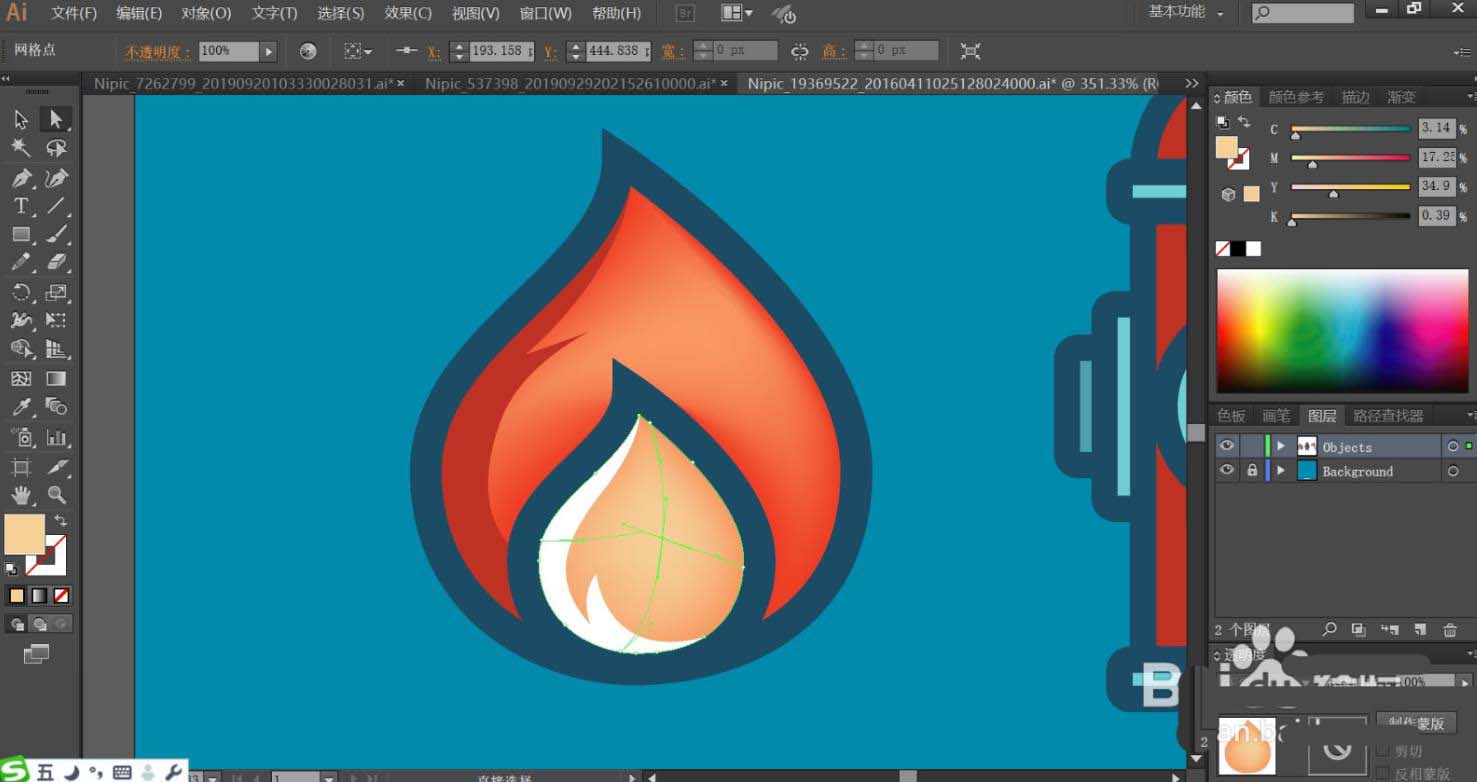This screenshot has width=1477, height=782.
Task: Select the Symbol Sprayer tool
Action: (x=21, y=437)
